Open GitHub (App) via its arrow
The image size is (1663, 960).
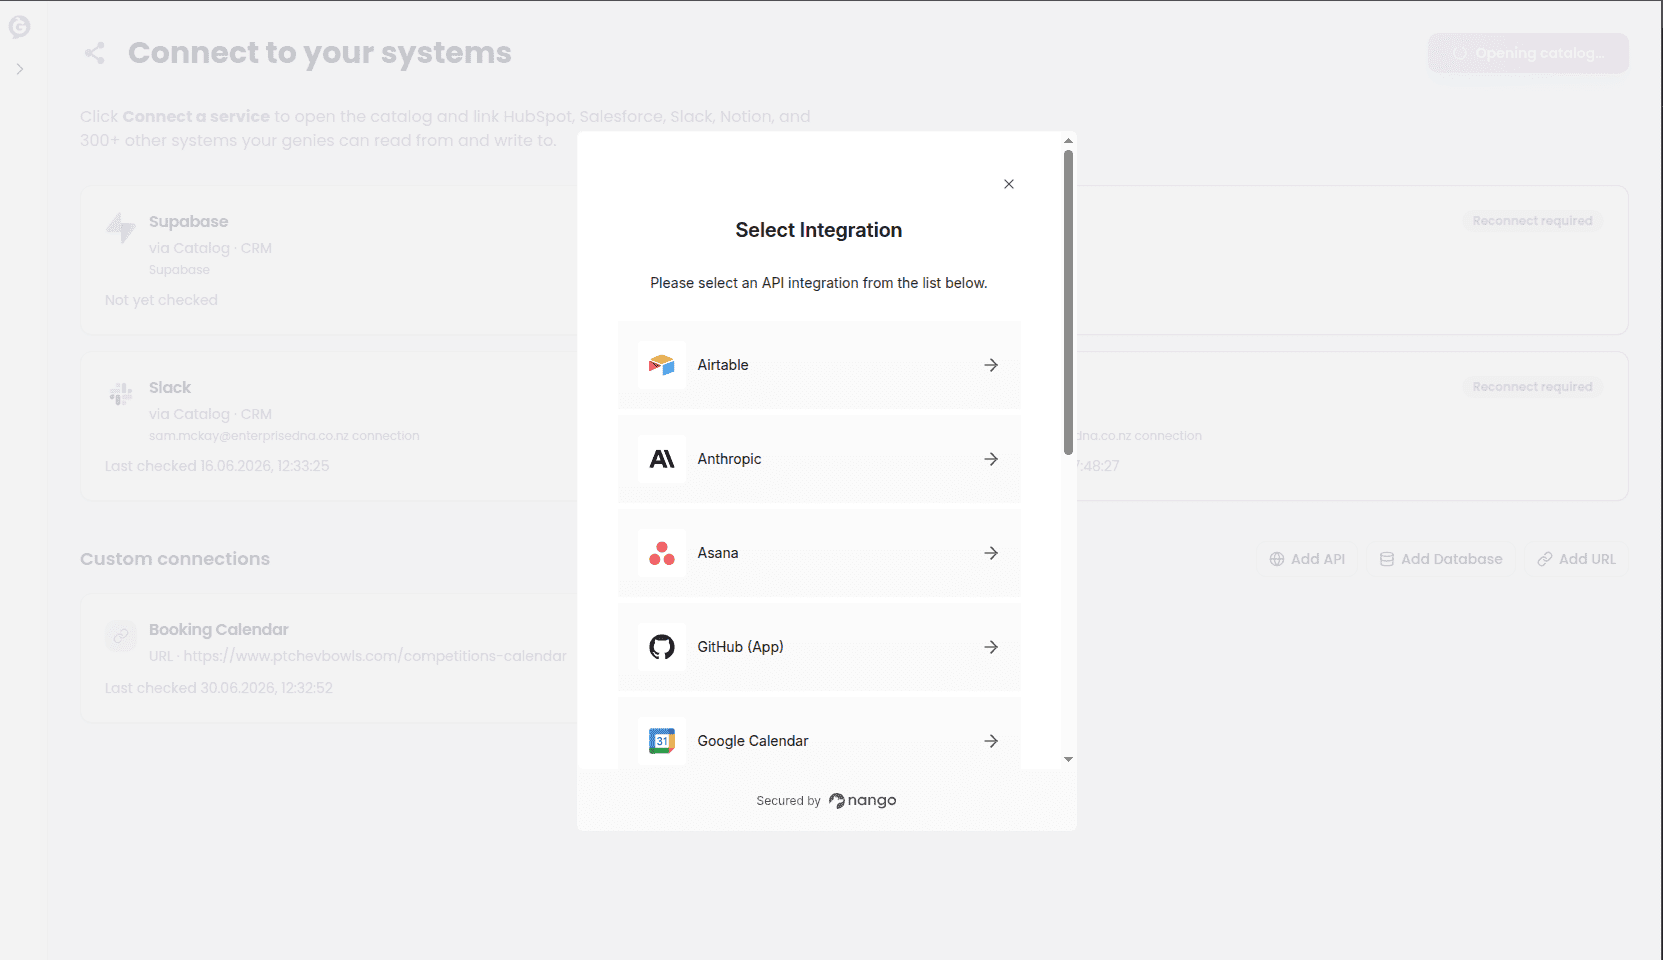point(991,647)
